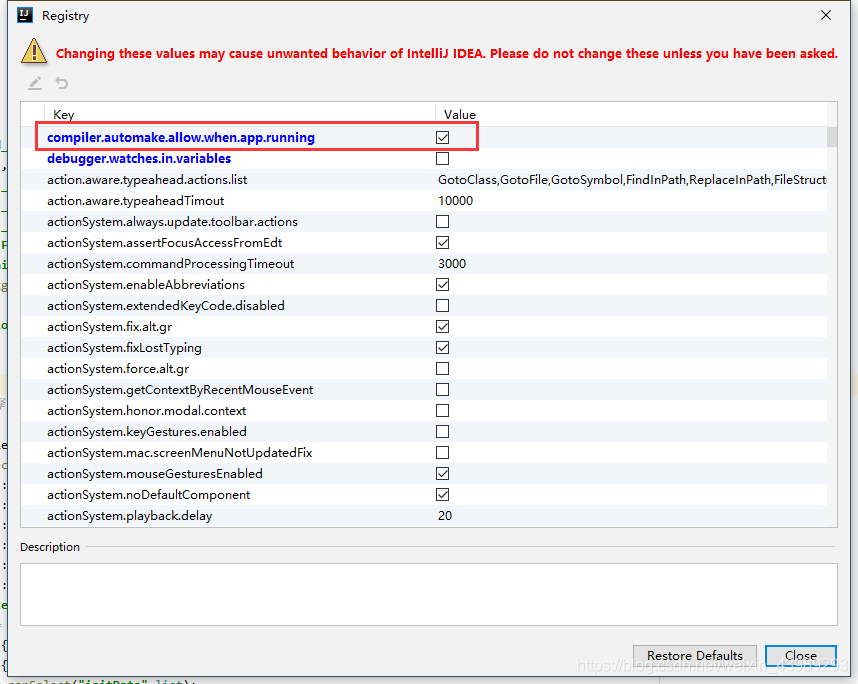Click the Restore Defaults button
The image size is (858, 684).
coord(695,656)
